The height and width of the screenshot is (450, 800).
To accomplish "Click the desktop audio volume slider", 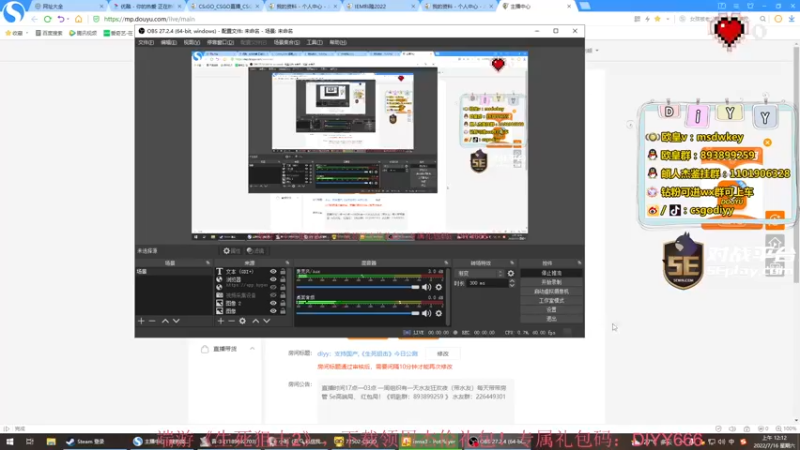I will click(358, 313).
